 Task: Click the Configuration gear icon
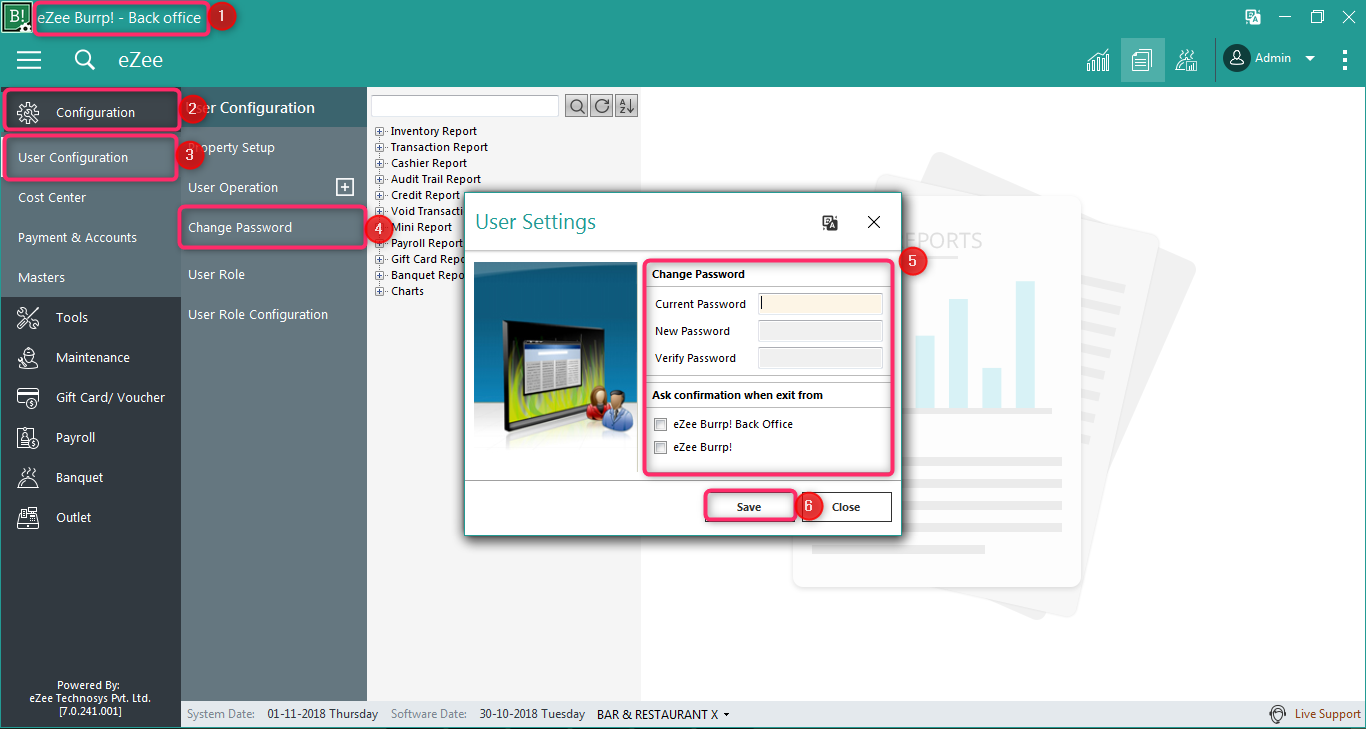click(28, 112)
